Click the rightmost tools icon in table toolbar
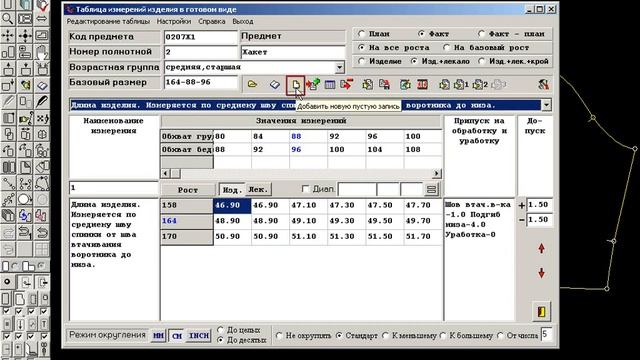Screen dimensions: 640x360 (x=543, y=84)
